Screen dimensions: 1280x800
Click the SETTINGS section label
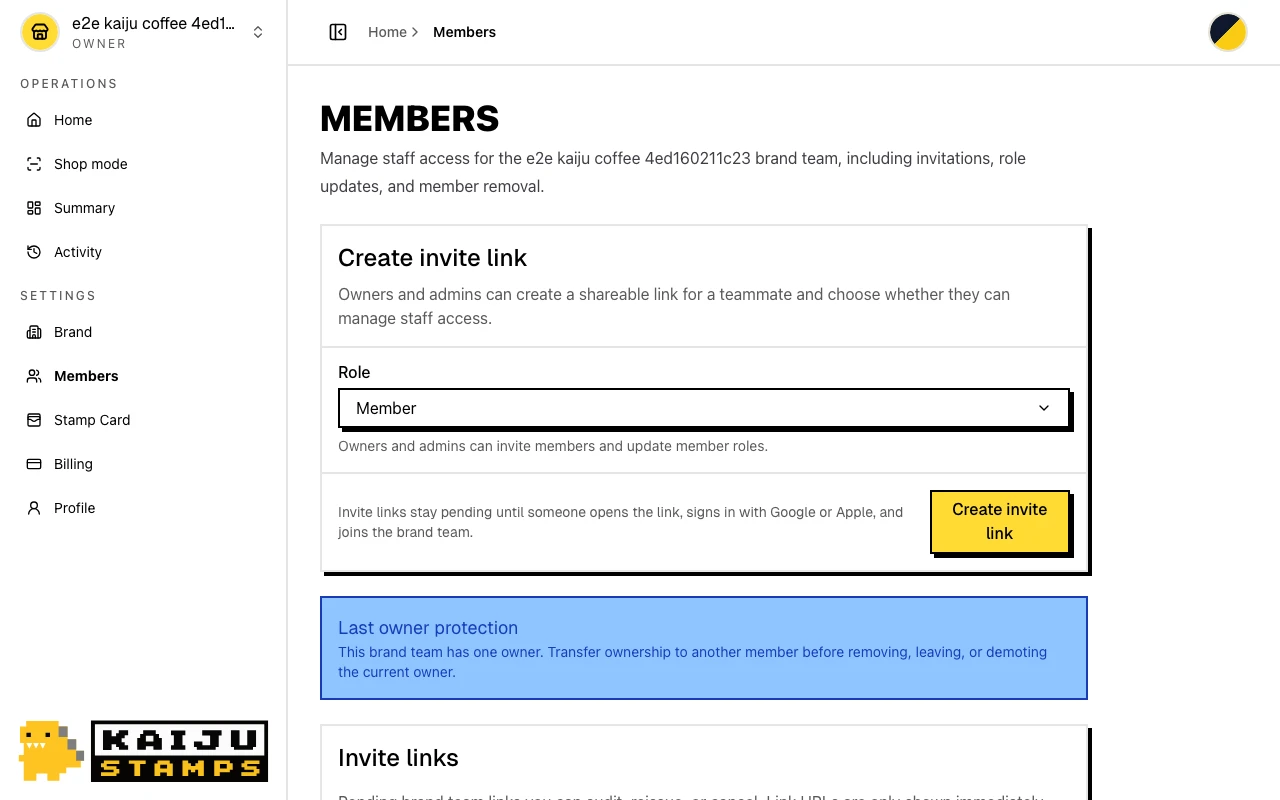click(58, 296)
